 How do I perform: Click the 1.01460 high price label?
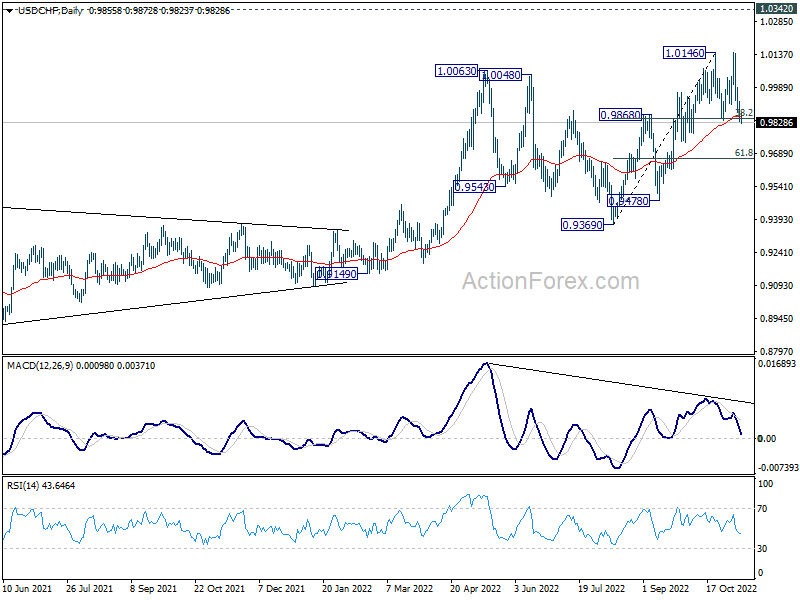685,53
